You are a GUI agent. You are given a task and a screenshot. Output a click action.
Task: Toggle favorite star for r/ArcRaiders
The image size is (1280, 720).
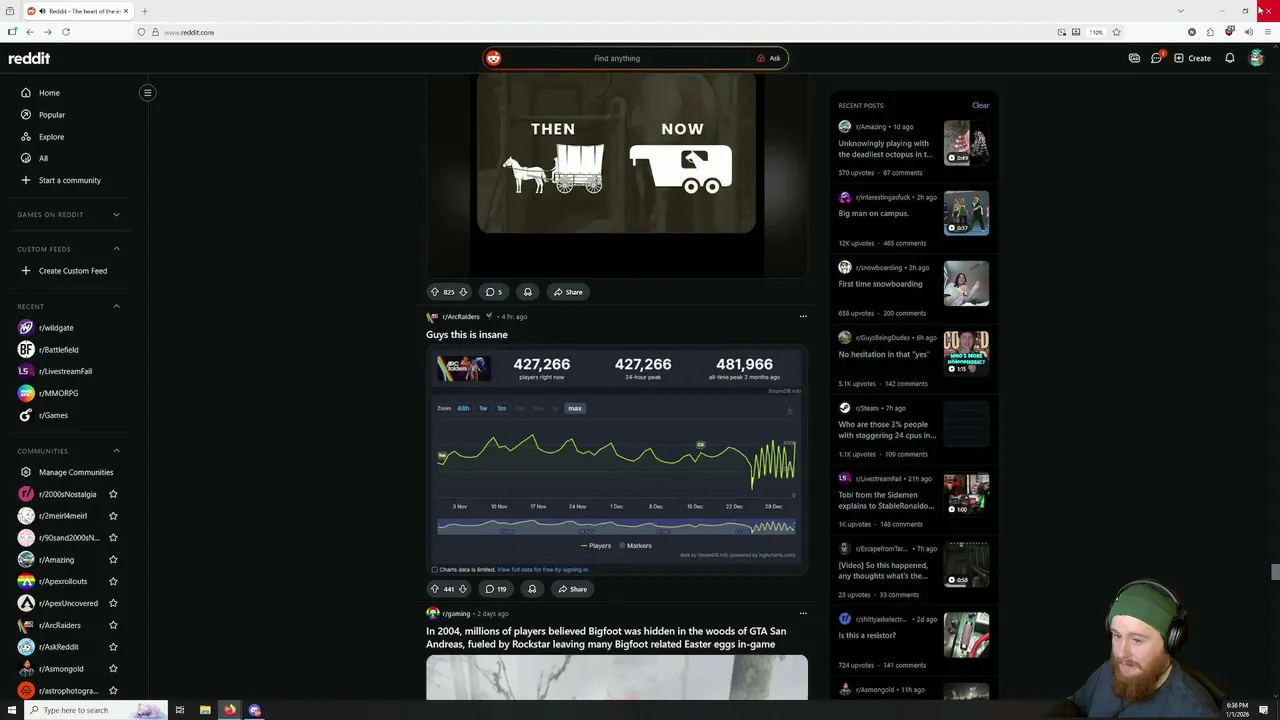coord(113,625)
